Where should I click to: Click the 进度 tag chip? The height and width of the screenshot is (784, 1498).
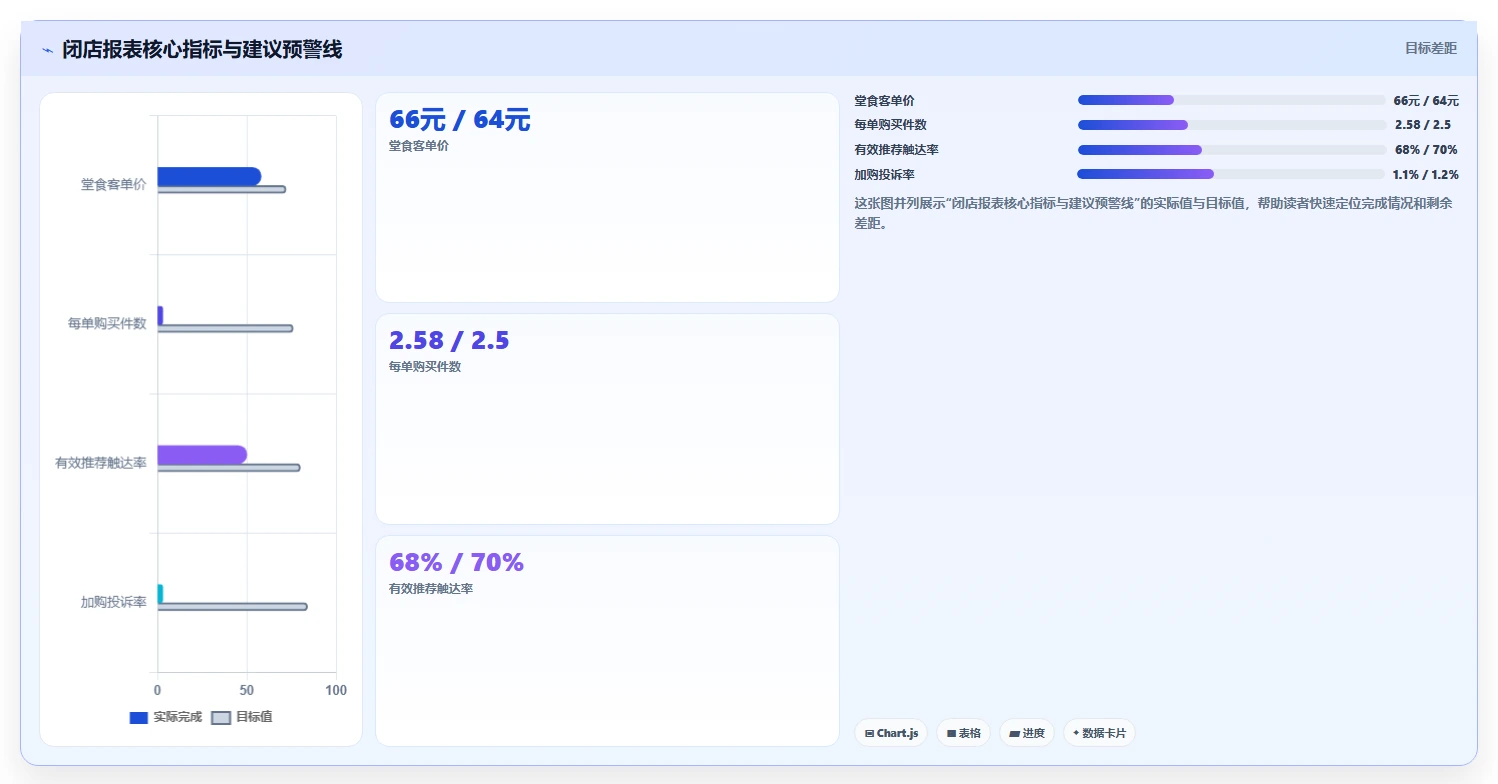[1027, 733]
